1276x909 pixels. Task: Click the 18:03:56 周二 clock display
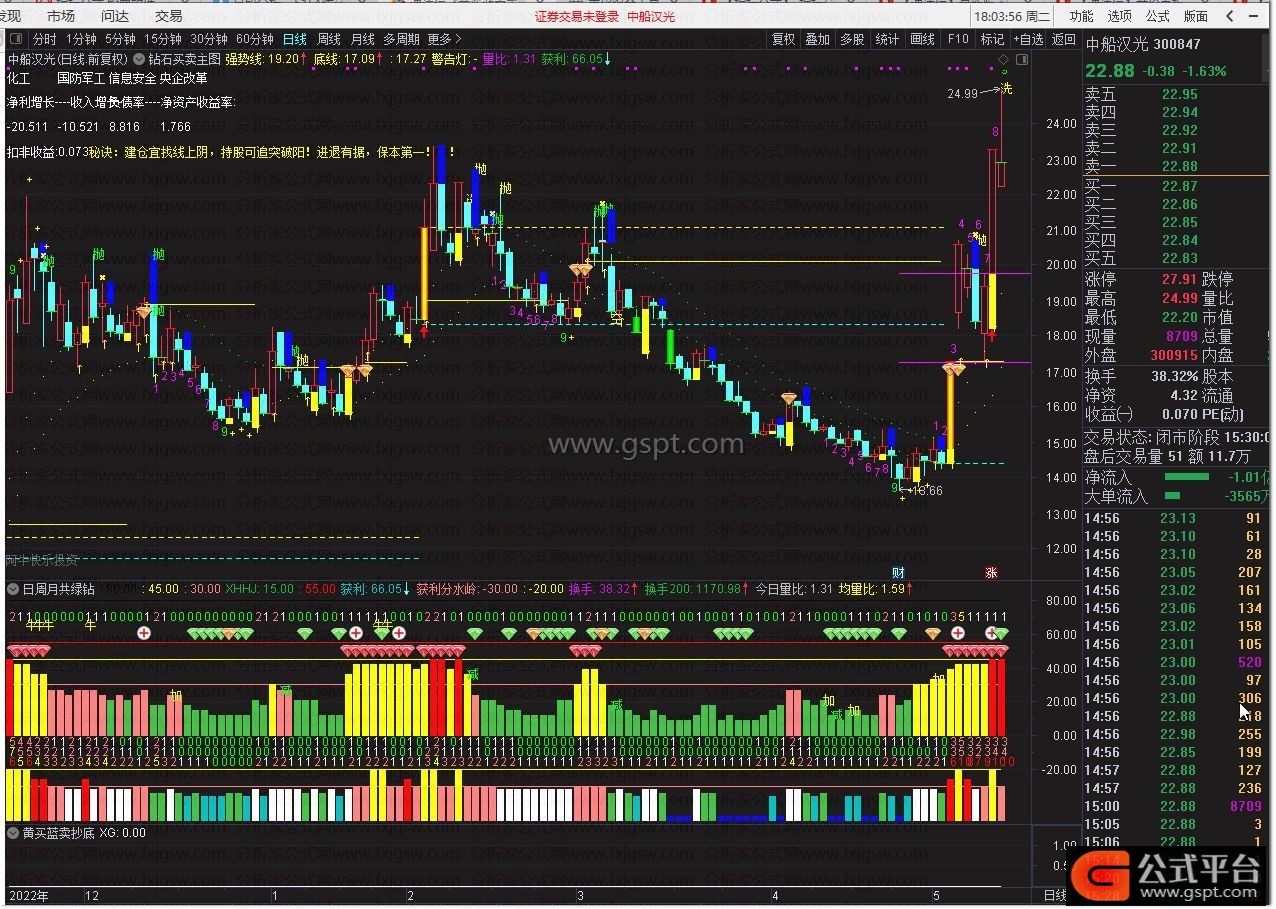[x=1012, y=16]
